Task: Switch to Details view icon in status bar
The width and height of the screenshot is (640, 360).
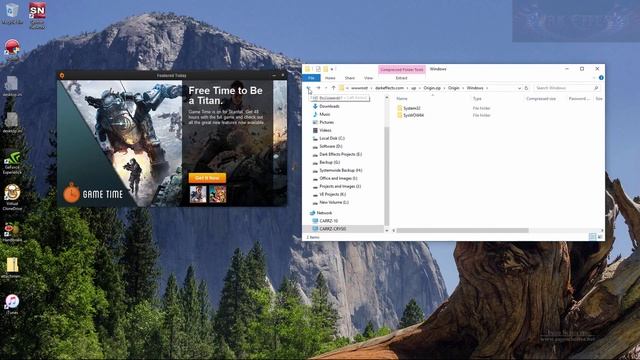Action: click(592, 237)
